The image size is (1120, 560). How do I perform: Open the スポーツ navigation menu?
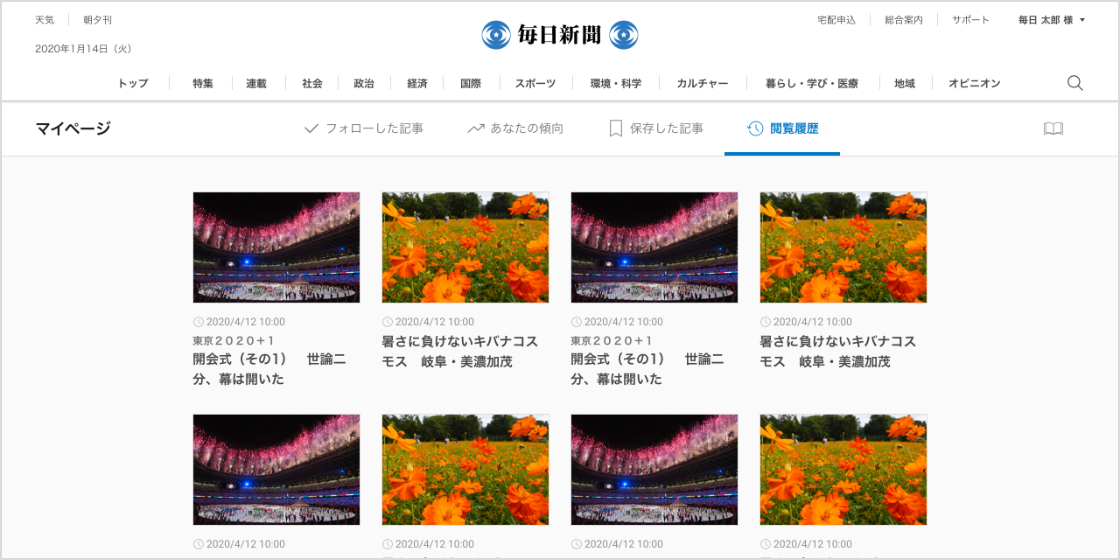[536, 84]
